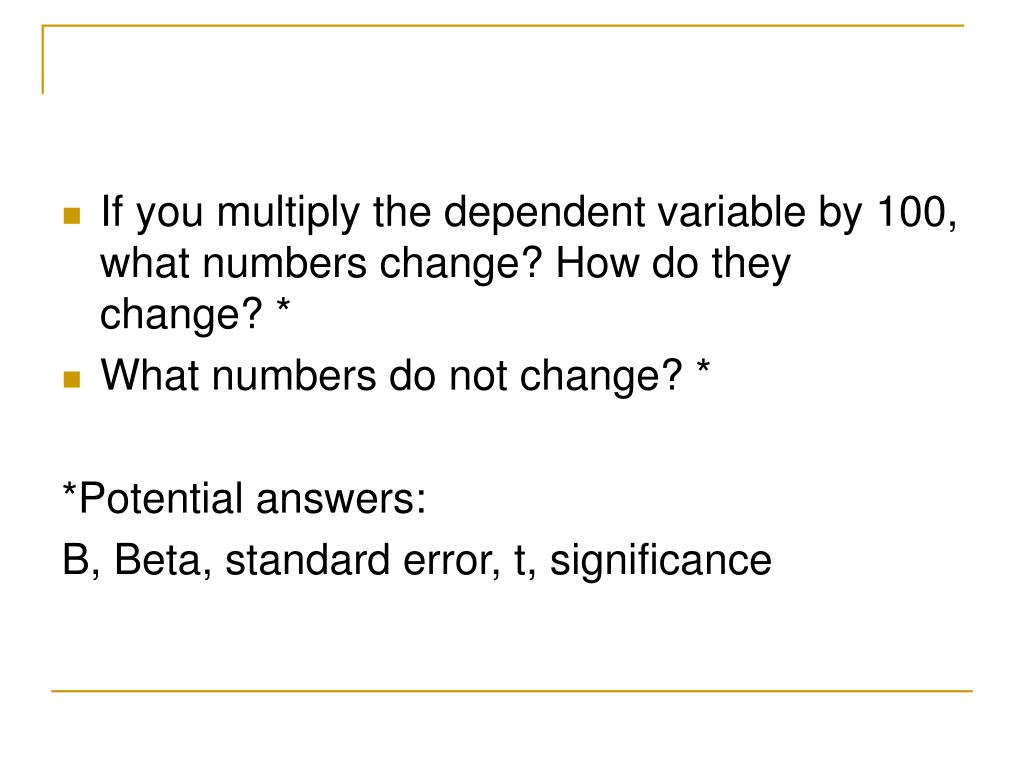This screenshot has width=1024, height=768.
Task: Click the single letter "t" in answers list
Action: click(520, 562)
